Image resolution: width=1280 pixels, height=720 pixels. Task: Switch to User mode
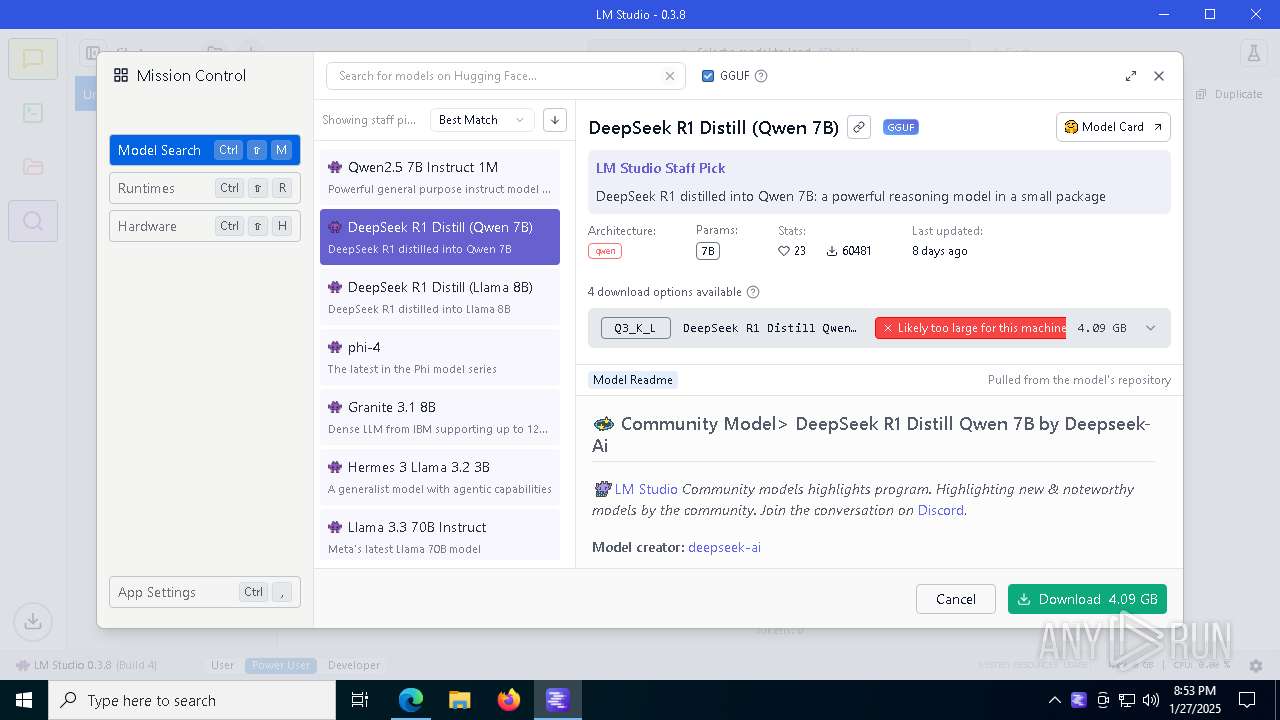(222, 665)
